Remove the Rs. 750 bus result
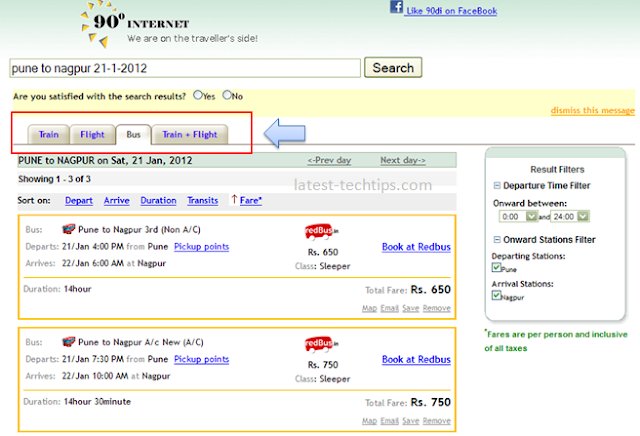This screenshot has width=640, height=436. [437, 421]
